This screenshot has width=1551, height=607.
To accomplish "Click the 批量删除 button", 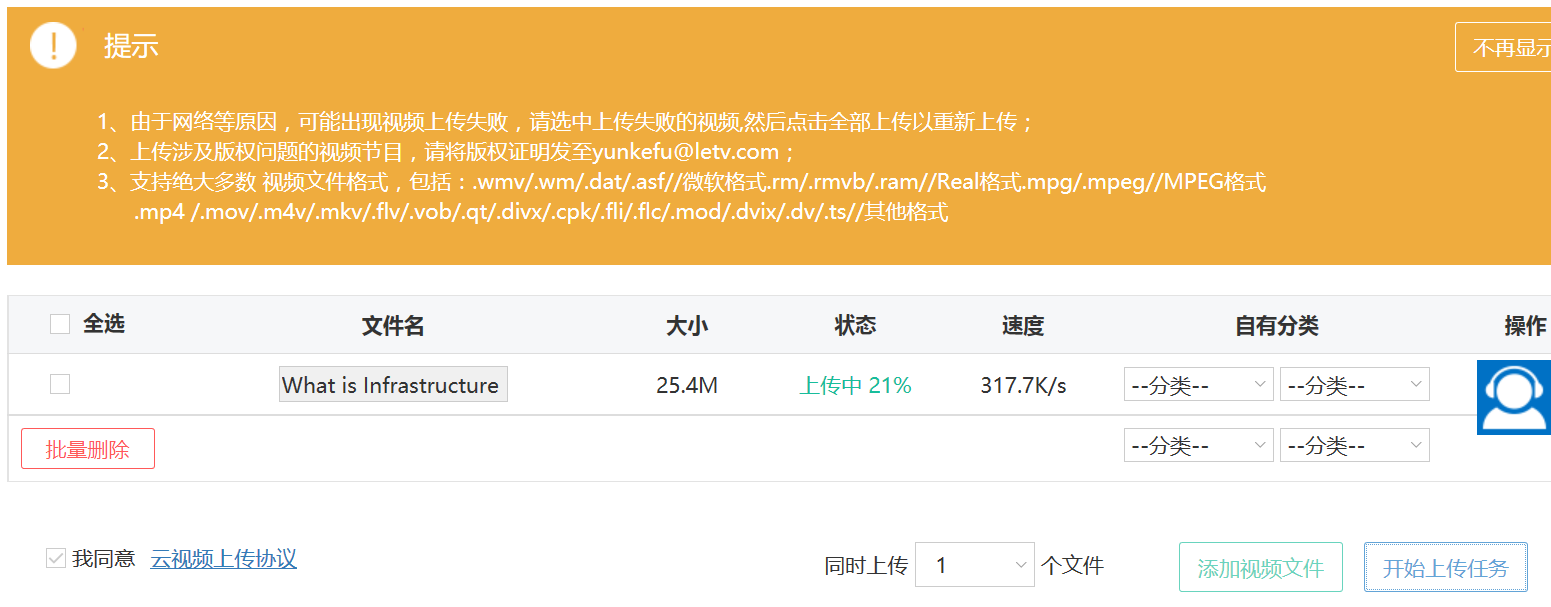I will (88, 449).
